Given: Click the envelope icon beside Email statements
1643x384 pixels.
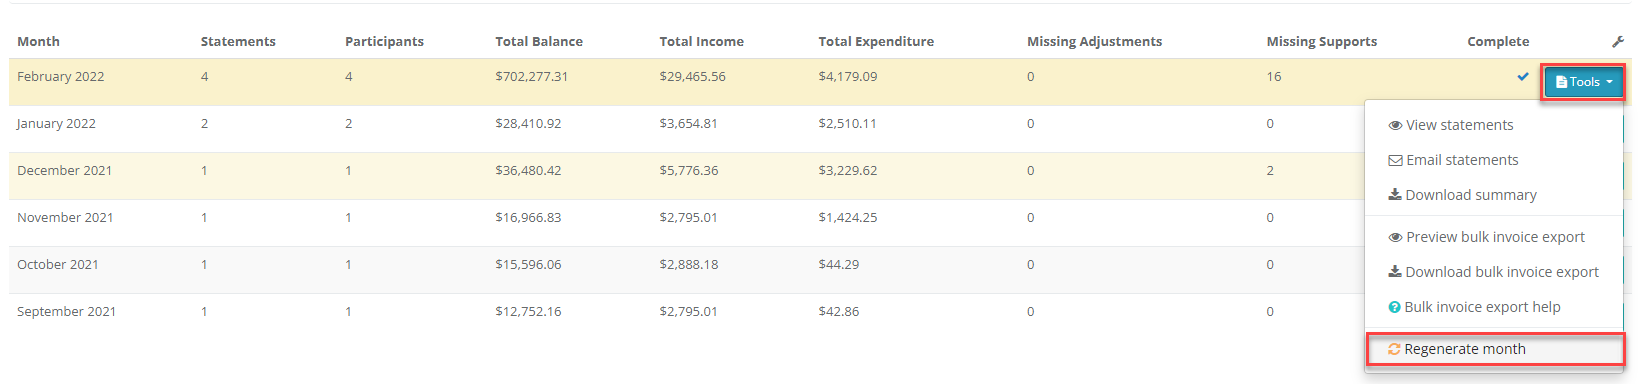Looking at the screenshot, I should [1395, 160].
